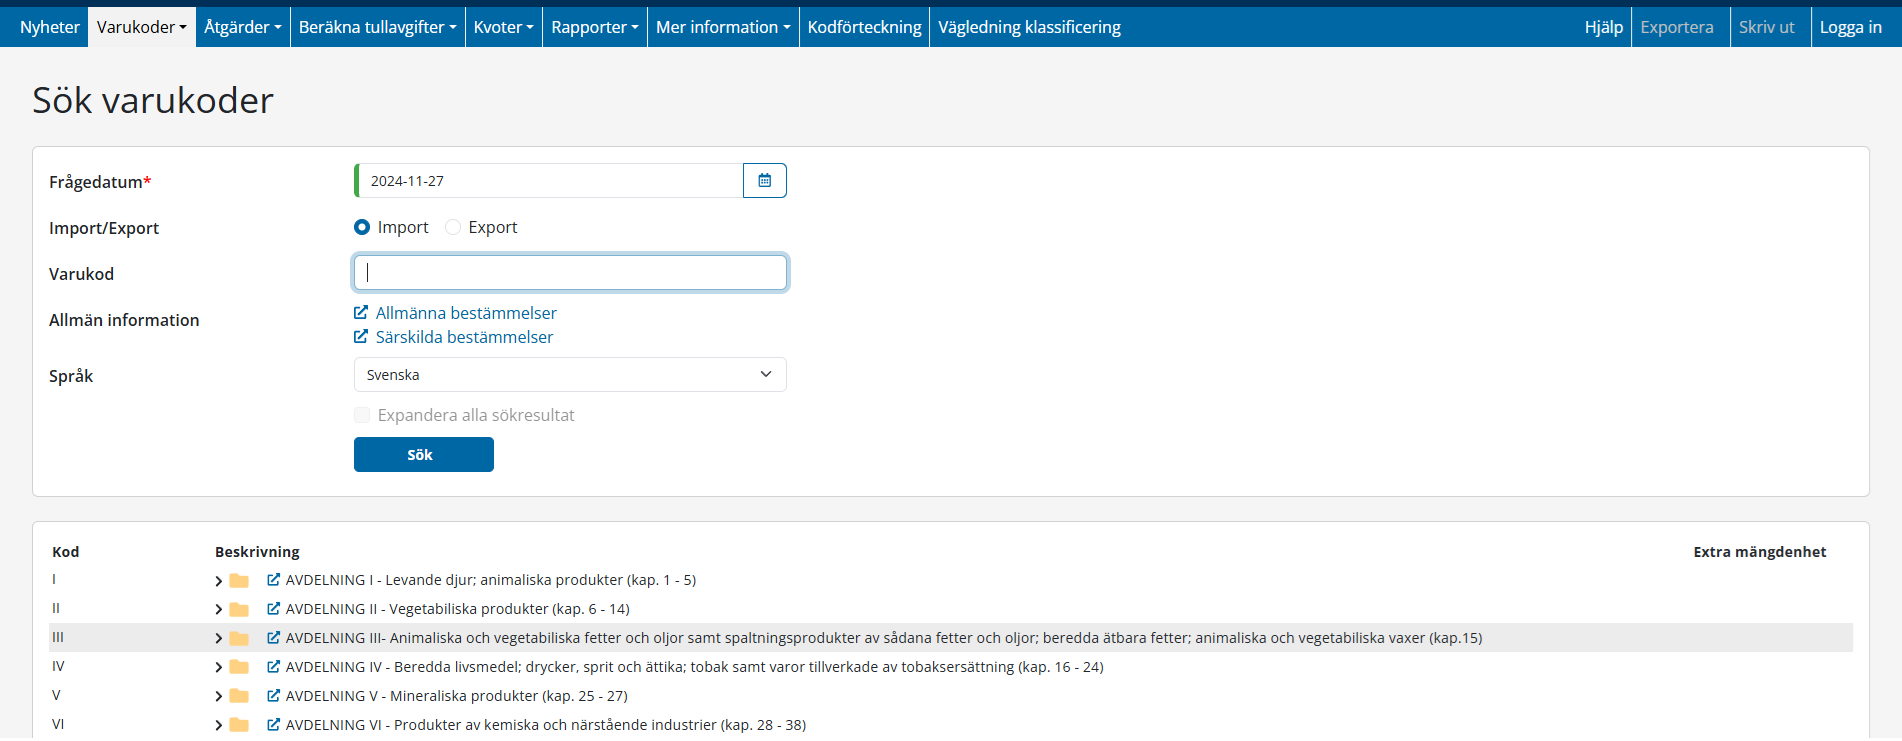
Task: Click the folder icon for AVDELNING III
Action: click(x=239, y=638)
